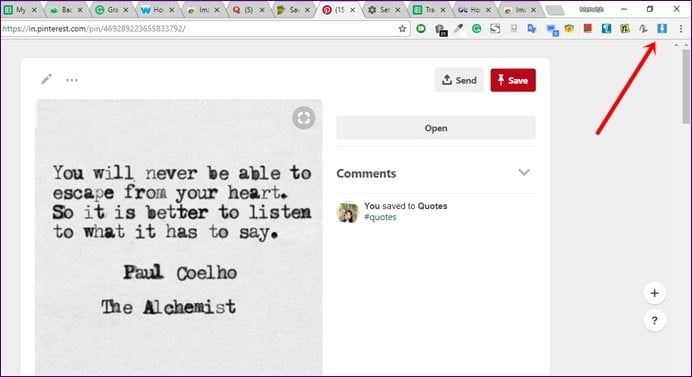Switch to the first 'Ho' tab with the W icon
Image resolution: width=692 pixels, height=377 pixels.
coord(158,9)
